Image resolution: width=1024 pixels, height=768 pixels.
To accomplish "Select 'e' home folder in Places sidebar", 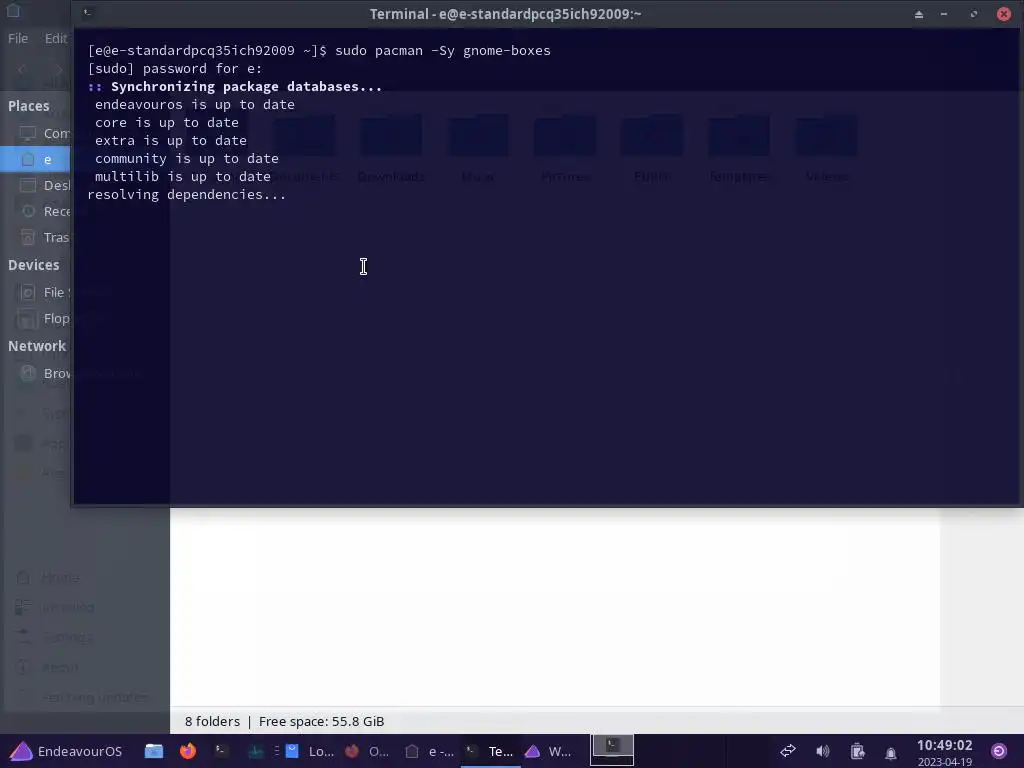I will coord(36,159).
